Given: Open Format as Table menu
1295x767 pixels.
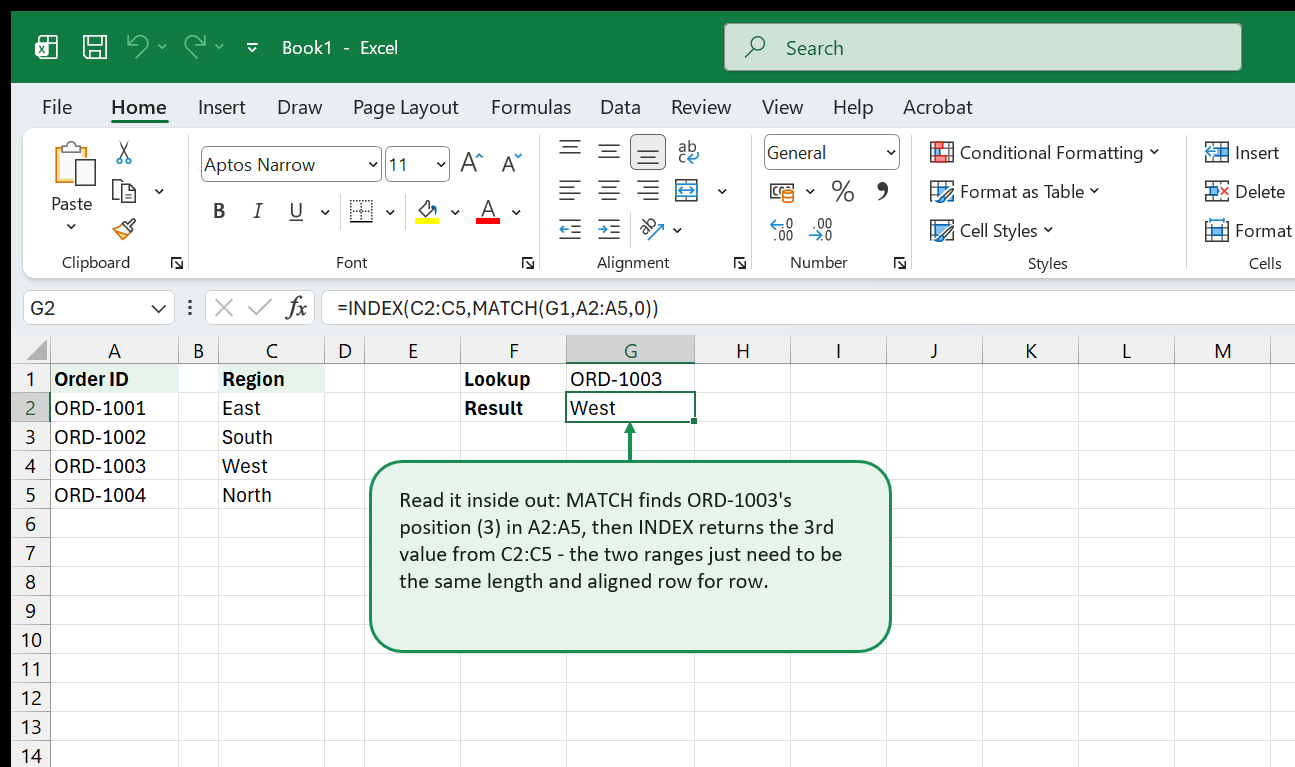Looking at the screenshot, I should click(1014, 191).
